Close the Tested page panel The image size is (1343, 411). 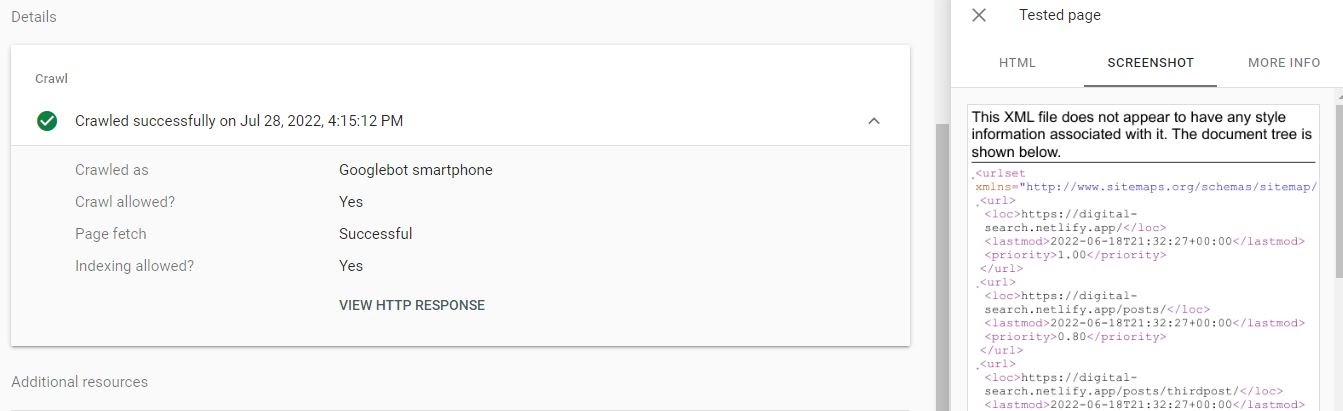pyautogui.click(x=979, y=15)
